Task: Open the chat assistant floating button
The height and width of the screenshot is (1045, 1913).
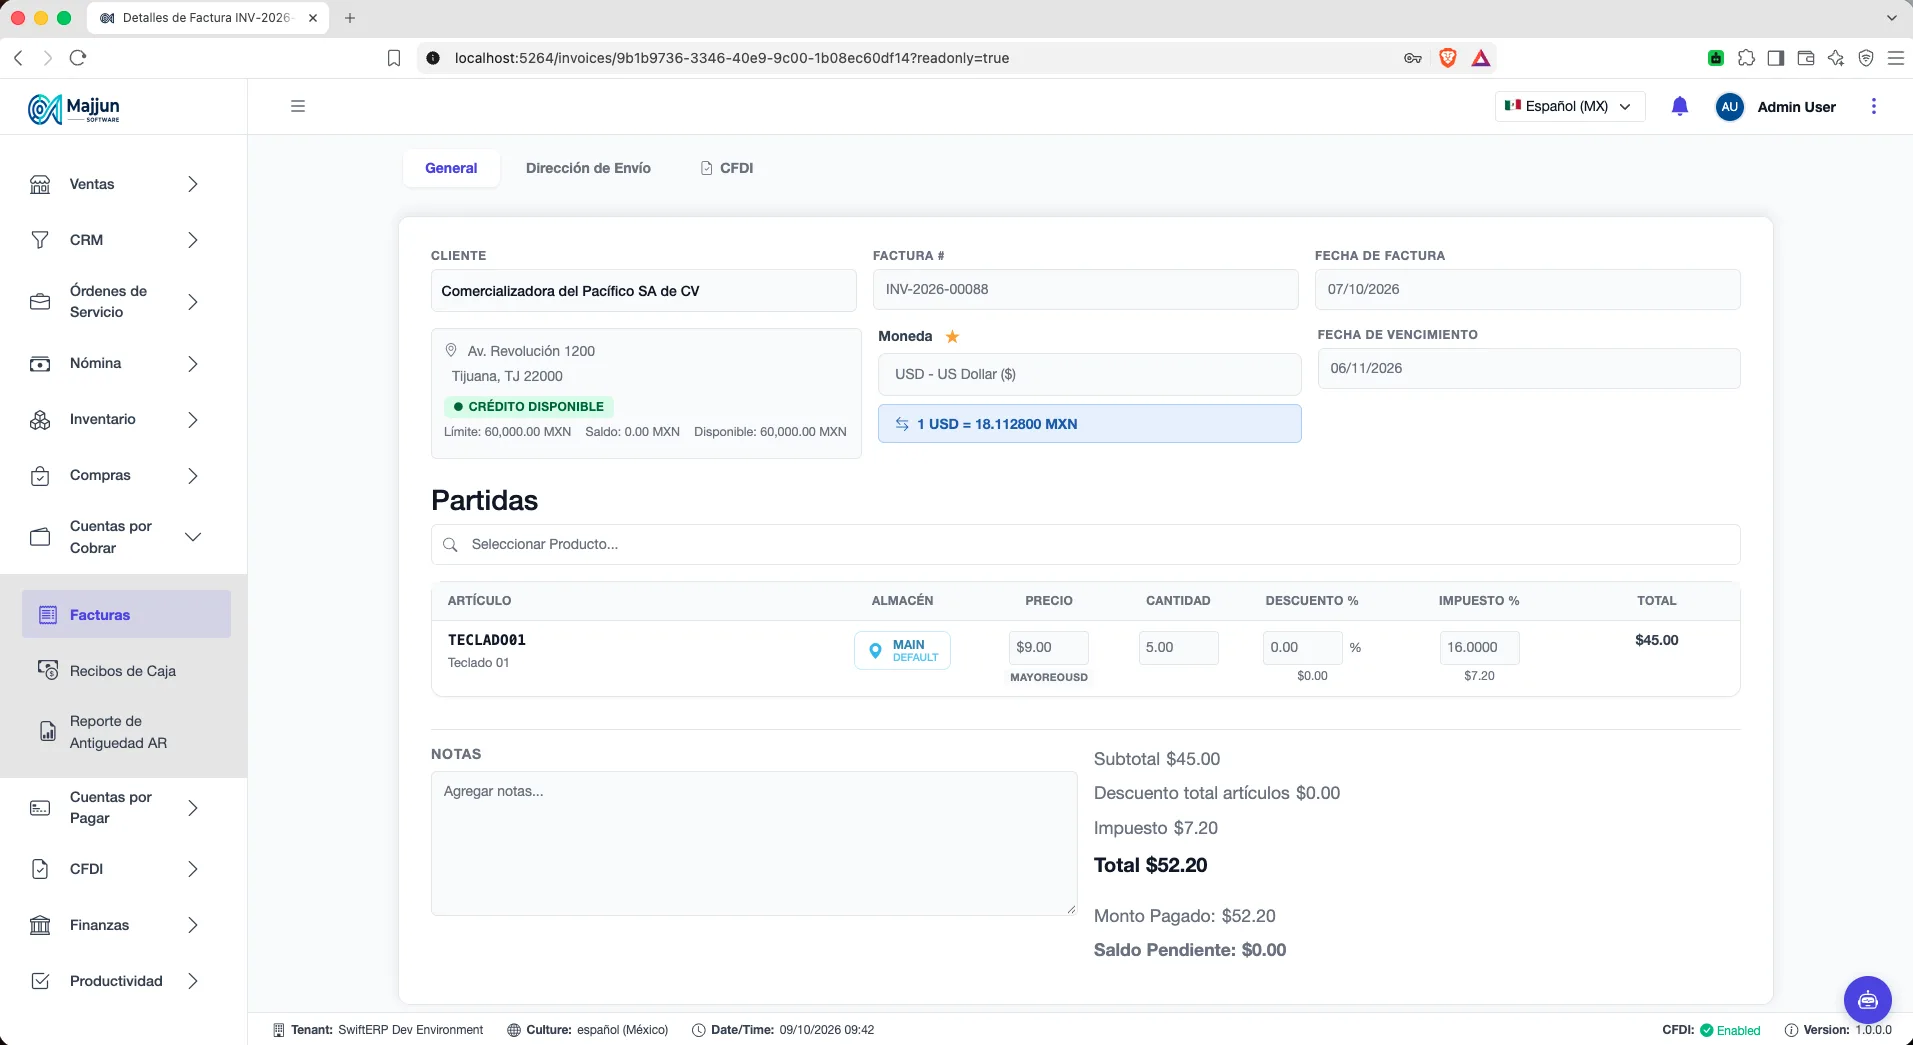Action: 1867,1000
